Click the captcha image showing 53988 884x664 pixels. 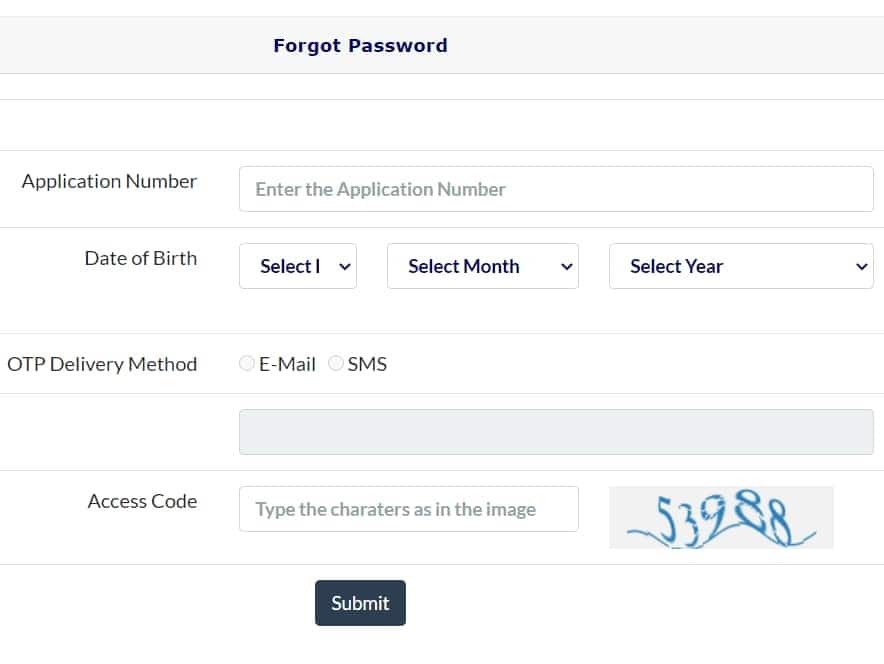721,518
